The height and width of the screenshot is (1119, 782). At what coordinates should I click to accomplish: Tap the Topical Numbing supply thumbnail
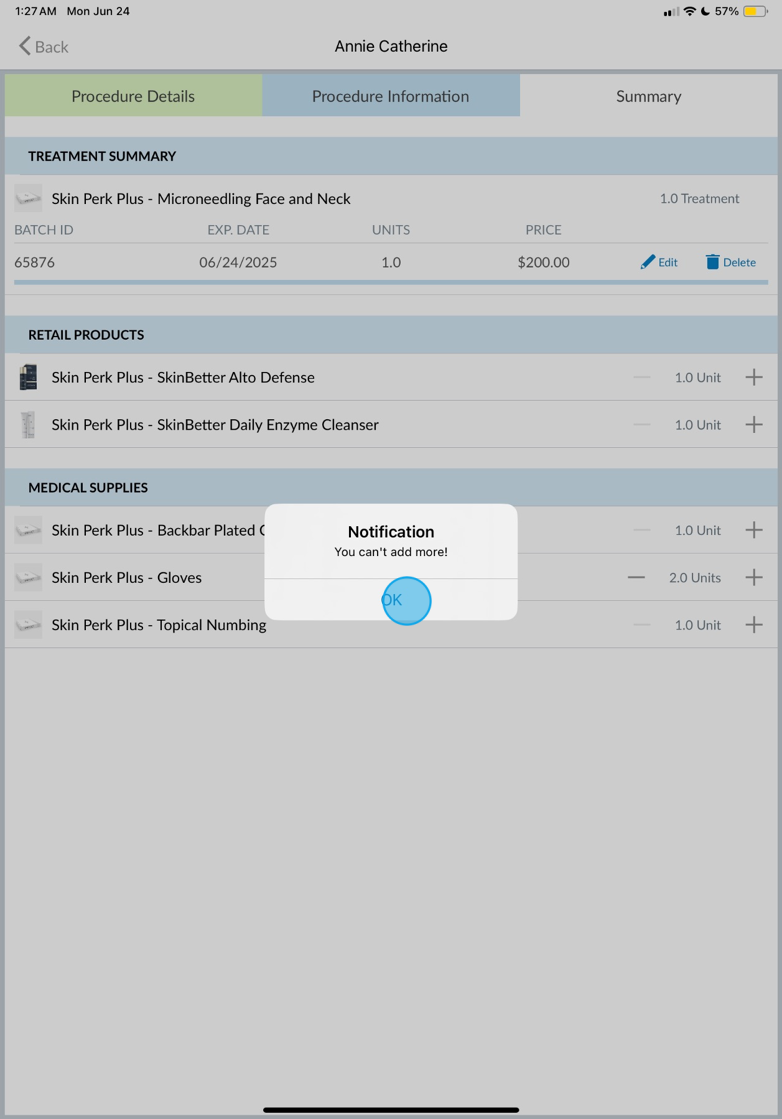[x=29, y=624]
